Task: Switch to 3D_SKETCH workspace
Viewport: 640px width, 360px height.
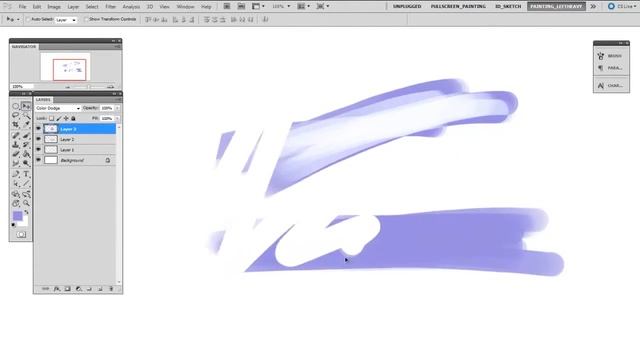Action: (508, 7)
